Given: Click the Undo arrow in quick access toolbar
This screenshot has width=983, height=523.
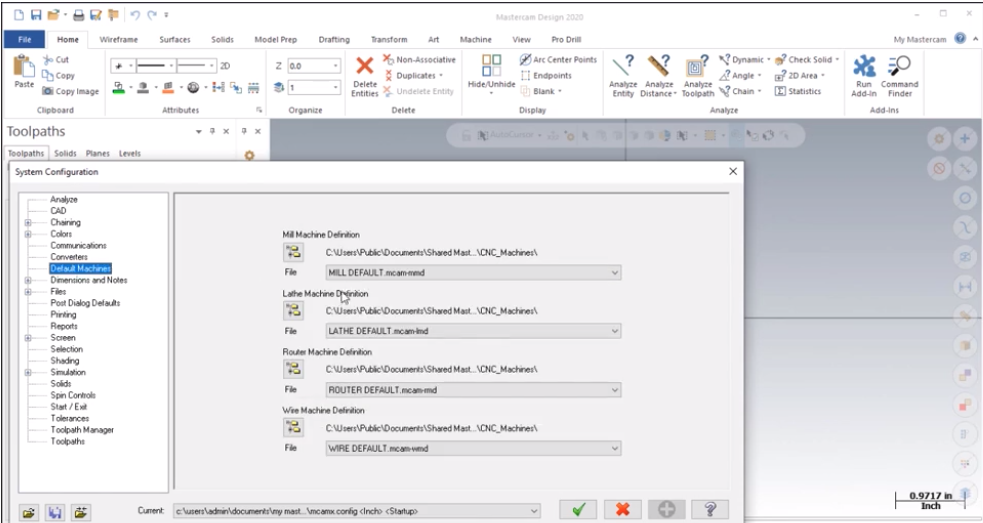Looking at the screenshot, I should 135,14.
